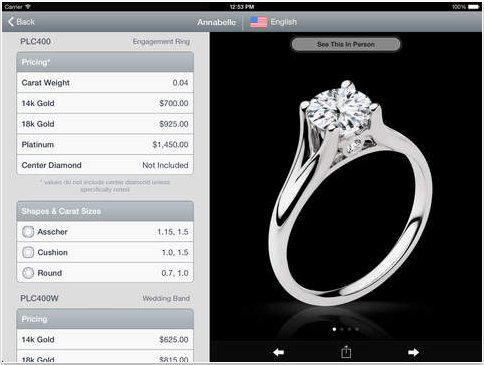Select the English language label
The height and width of the screenshot is (365, 484).
tap(283, 22)
